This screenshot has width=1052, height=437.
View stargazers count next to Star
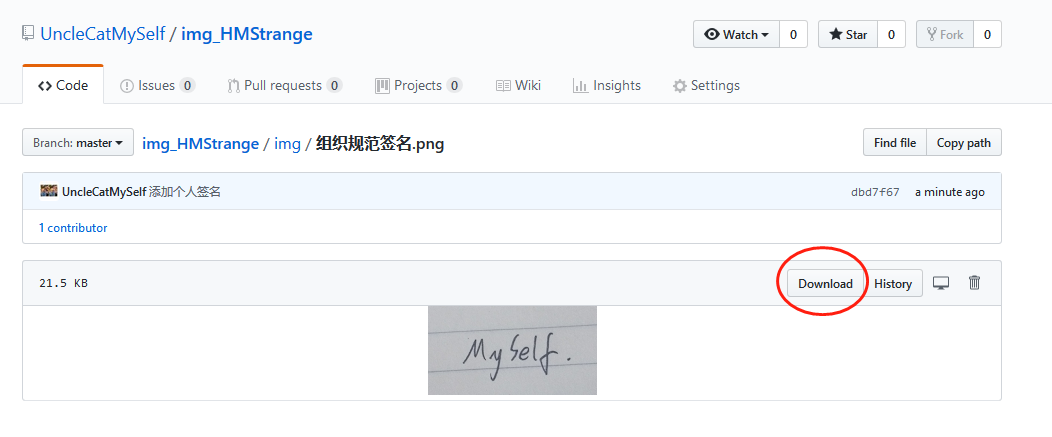click(x=891, y=34)
